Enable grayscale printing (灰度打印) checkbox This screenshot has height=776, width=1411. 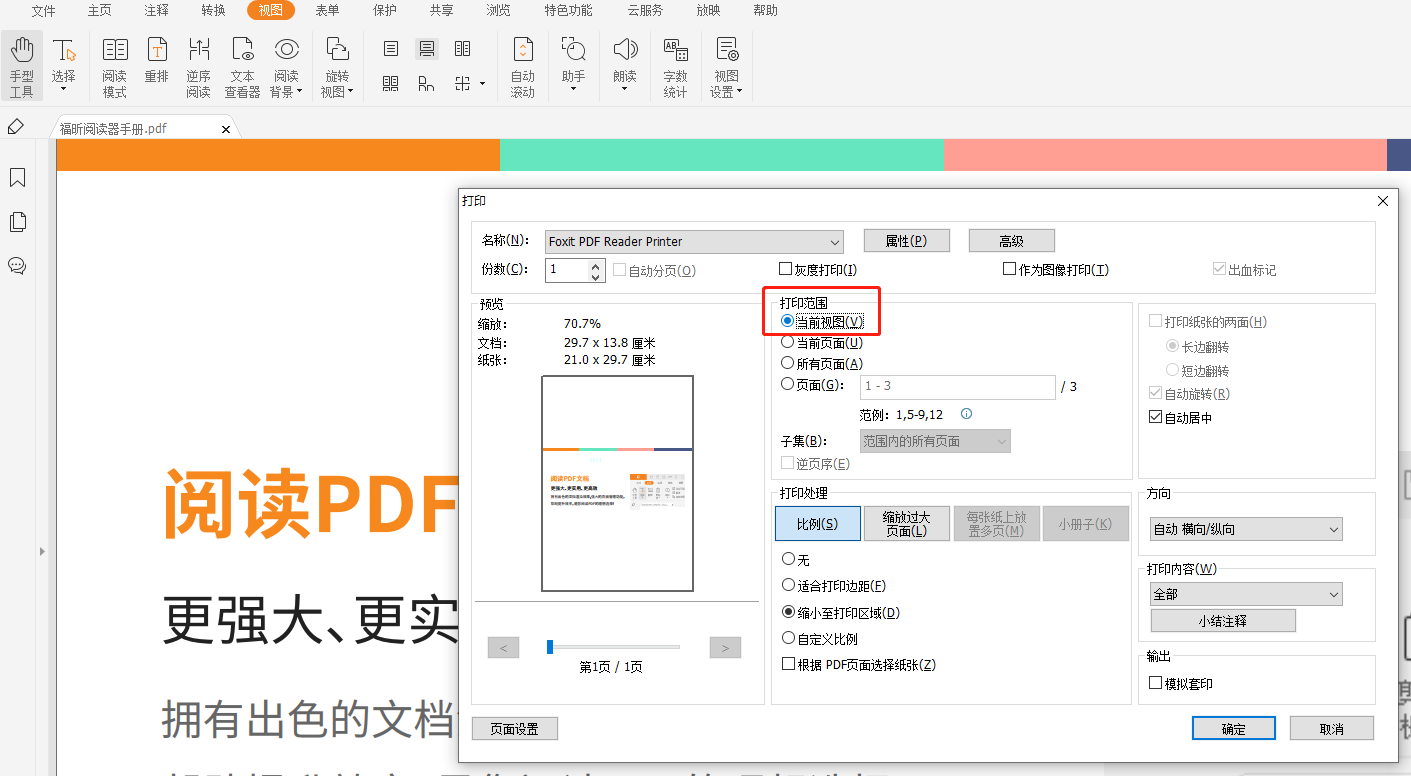coord(786,270)
